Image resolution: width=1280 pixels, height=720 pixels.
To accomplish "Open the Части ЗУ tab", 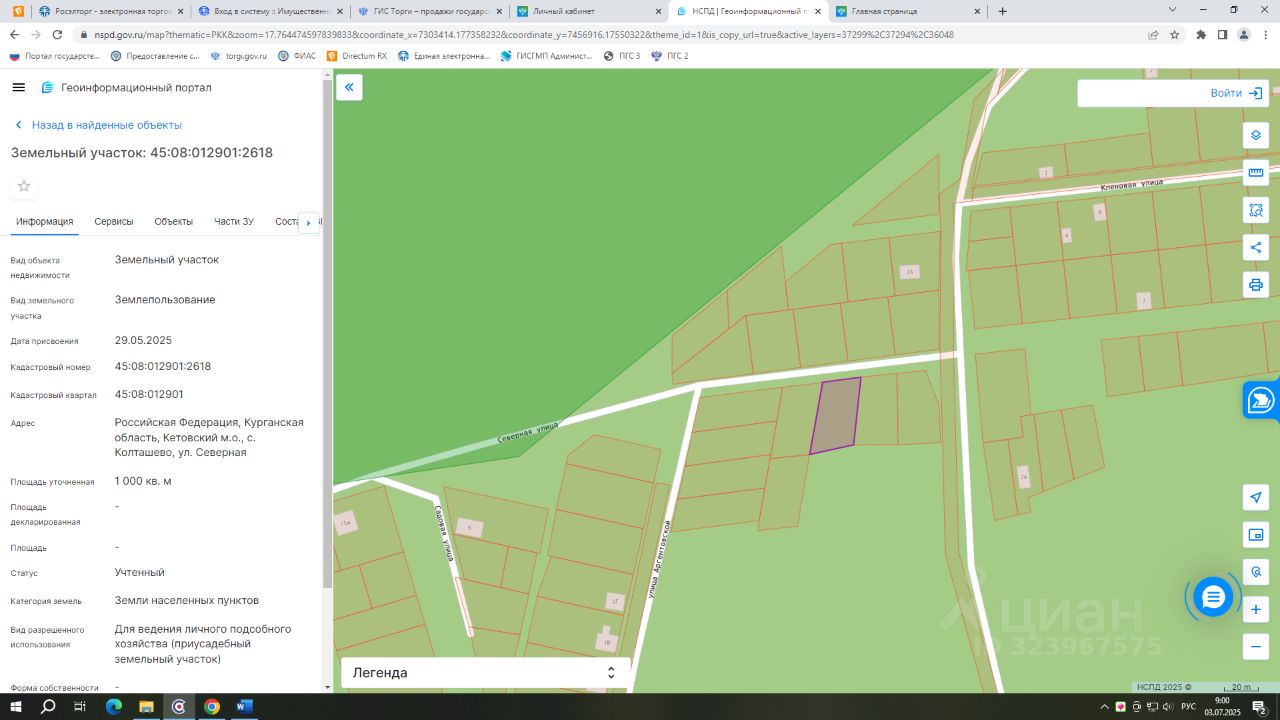I will point(234,221).
